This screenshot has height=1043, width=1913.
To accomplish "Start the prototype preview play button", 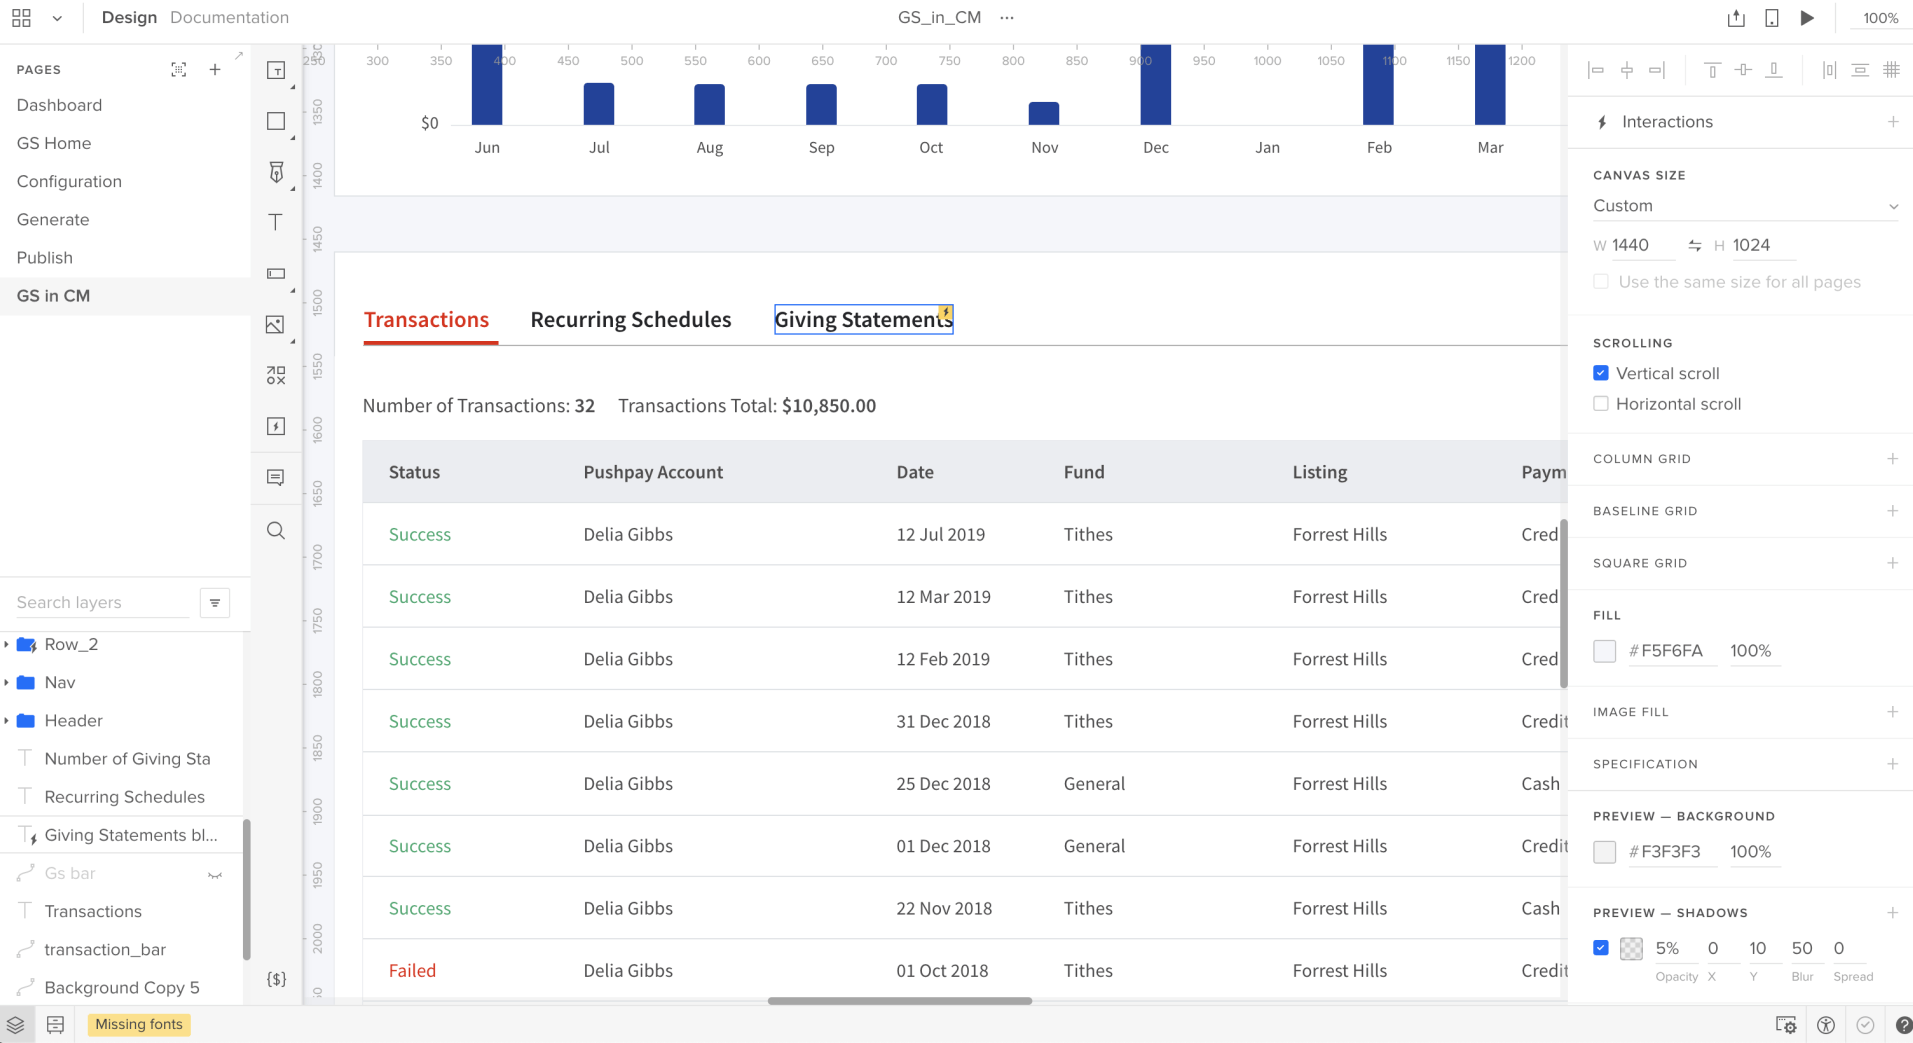I will [1807, 18].
